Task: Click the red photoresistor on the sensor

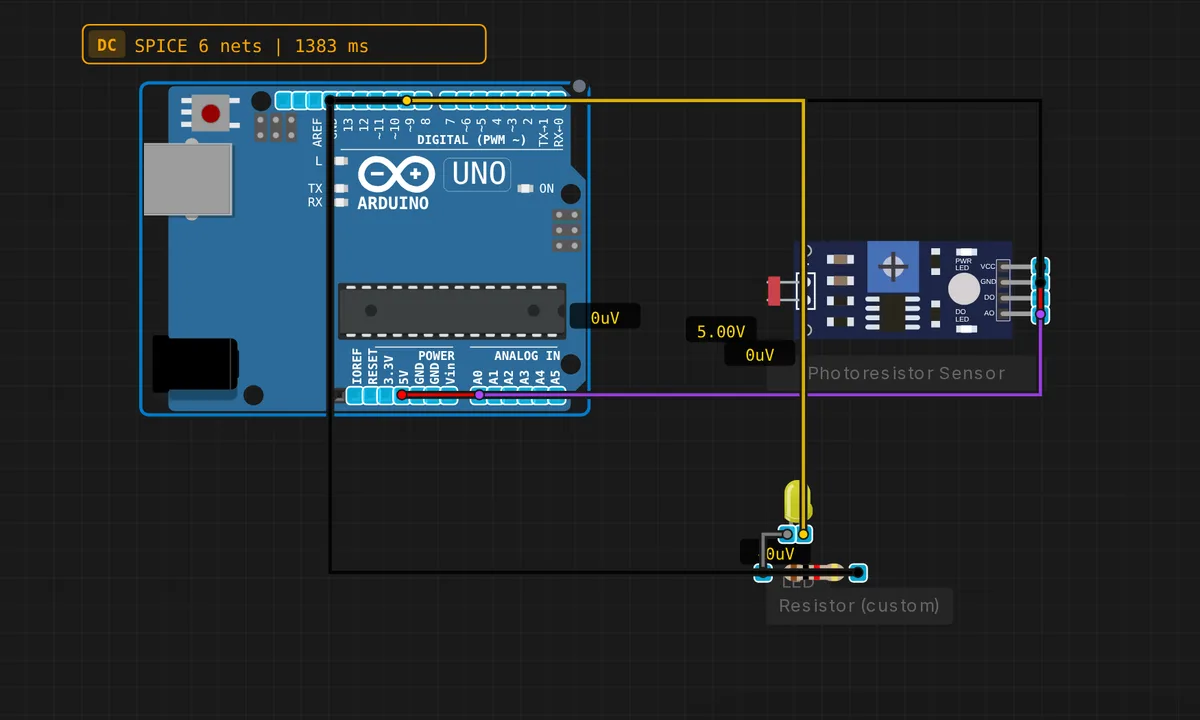Action: (x=773, y=291)
